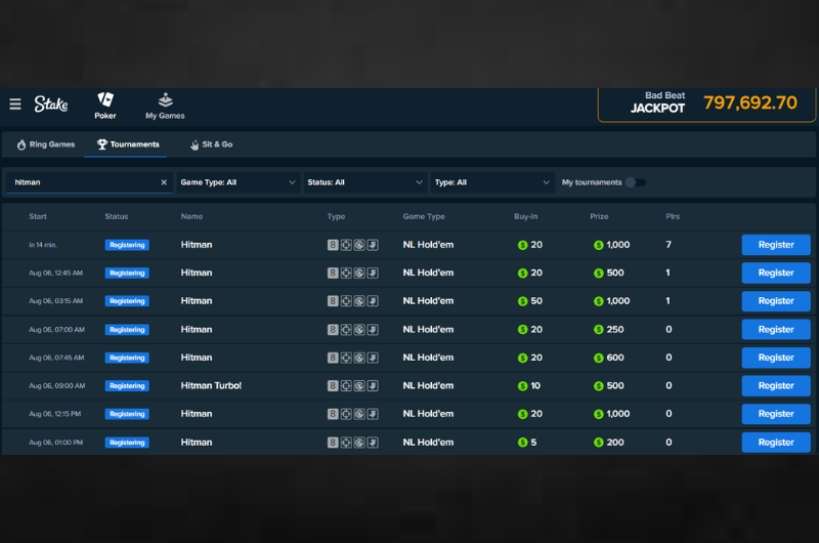
Task: Expand Type: All dropdown
Action: pyautogui.click(x=493, y=182)
